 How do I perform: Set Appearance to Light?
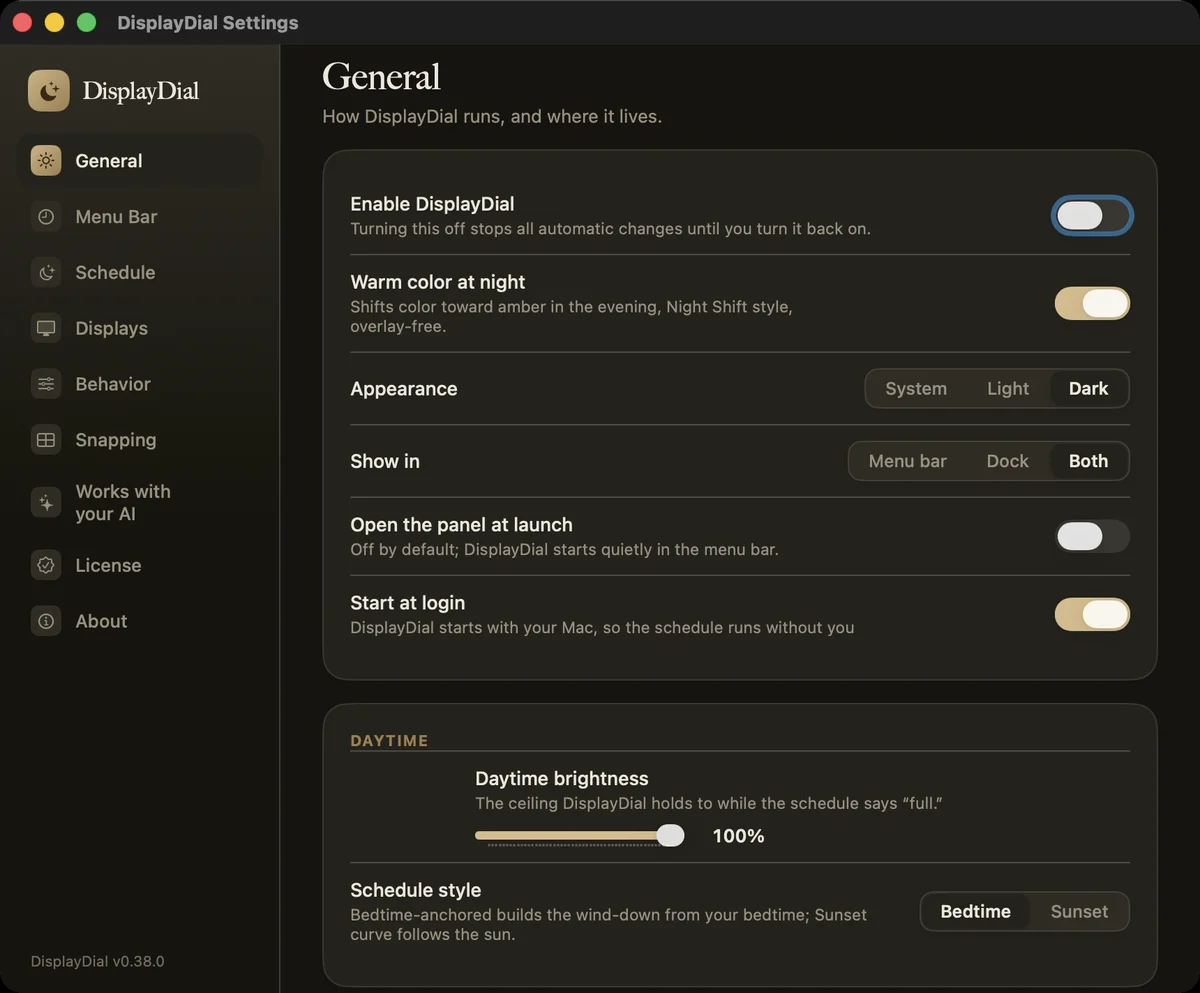[1008, 389]
